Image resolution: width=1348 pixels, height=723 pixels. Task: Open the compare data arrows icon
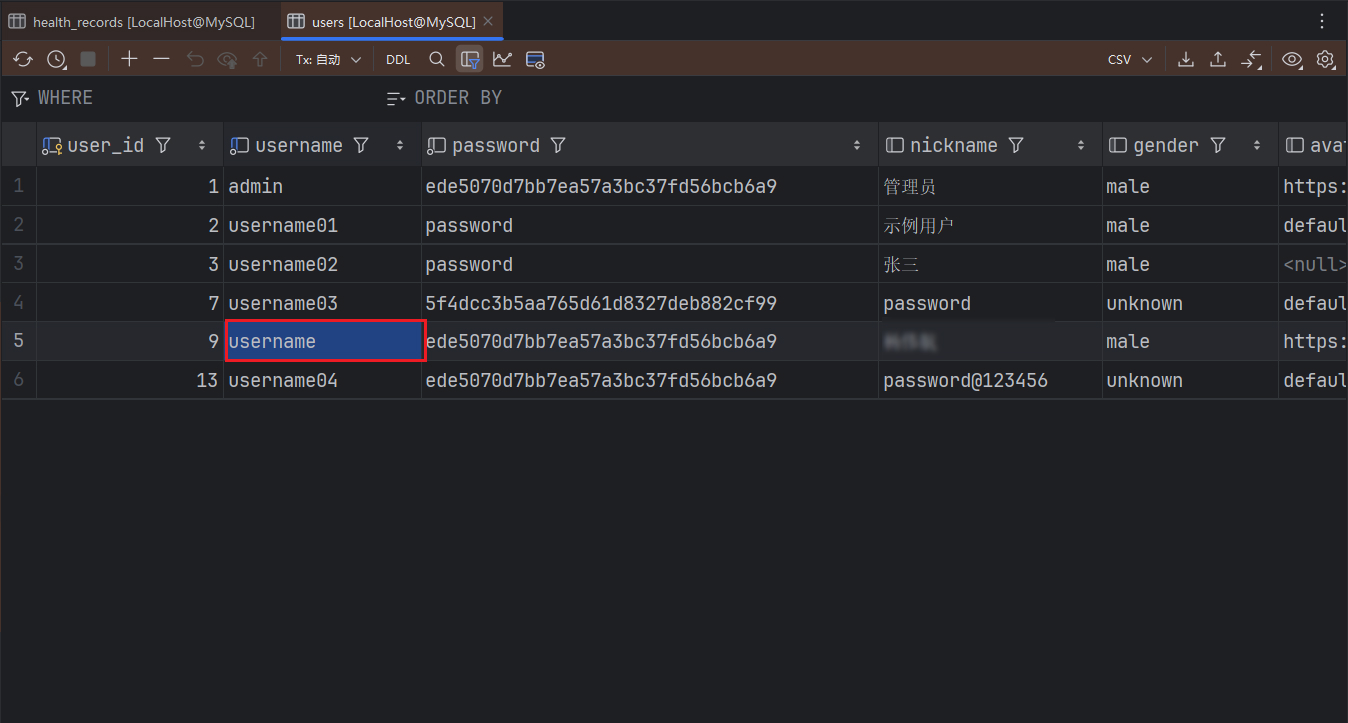(1251, 59)
